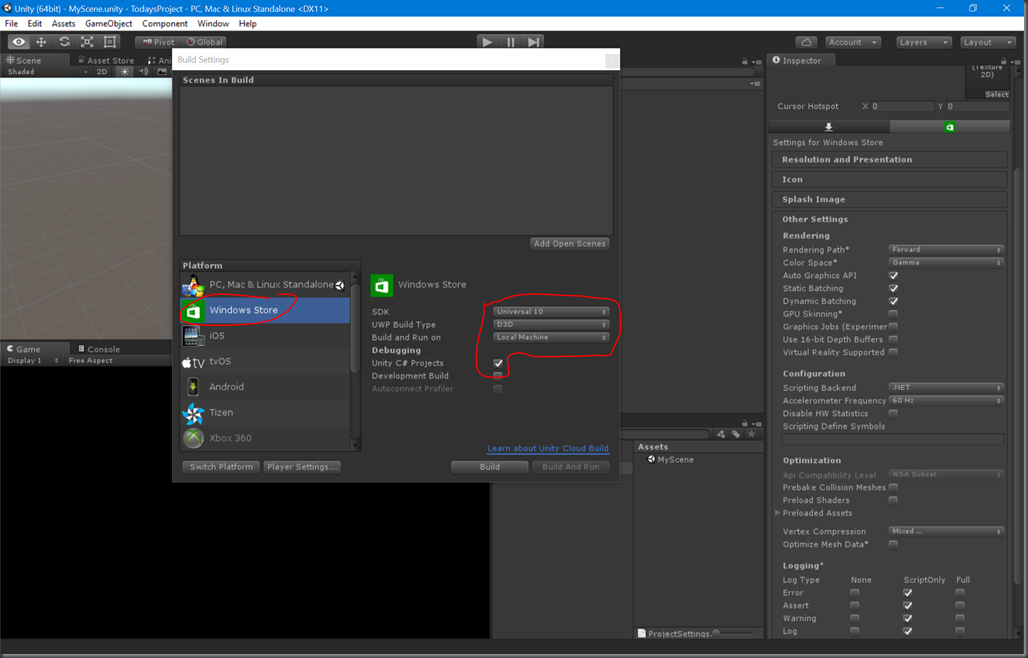Select the Rect transform tool
This screenshot has width=1028, height=658.
click(x=110, y=42)
